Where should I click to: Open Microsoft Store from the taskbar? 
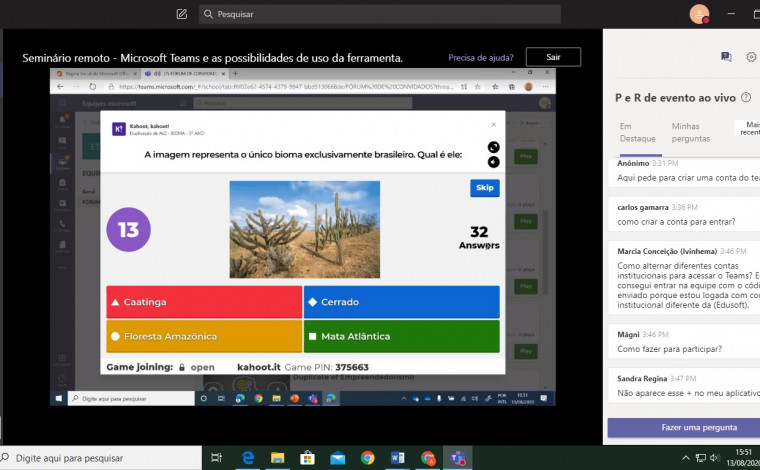308,458
